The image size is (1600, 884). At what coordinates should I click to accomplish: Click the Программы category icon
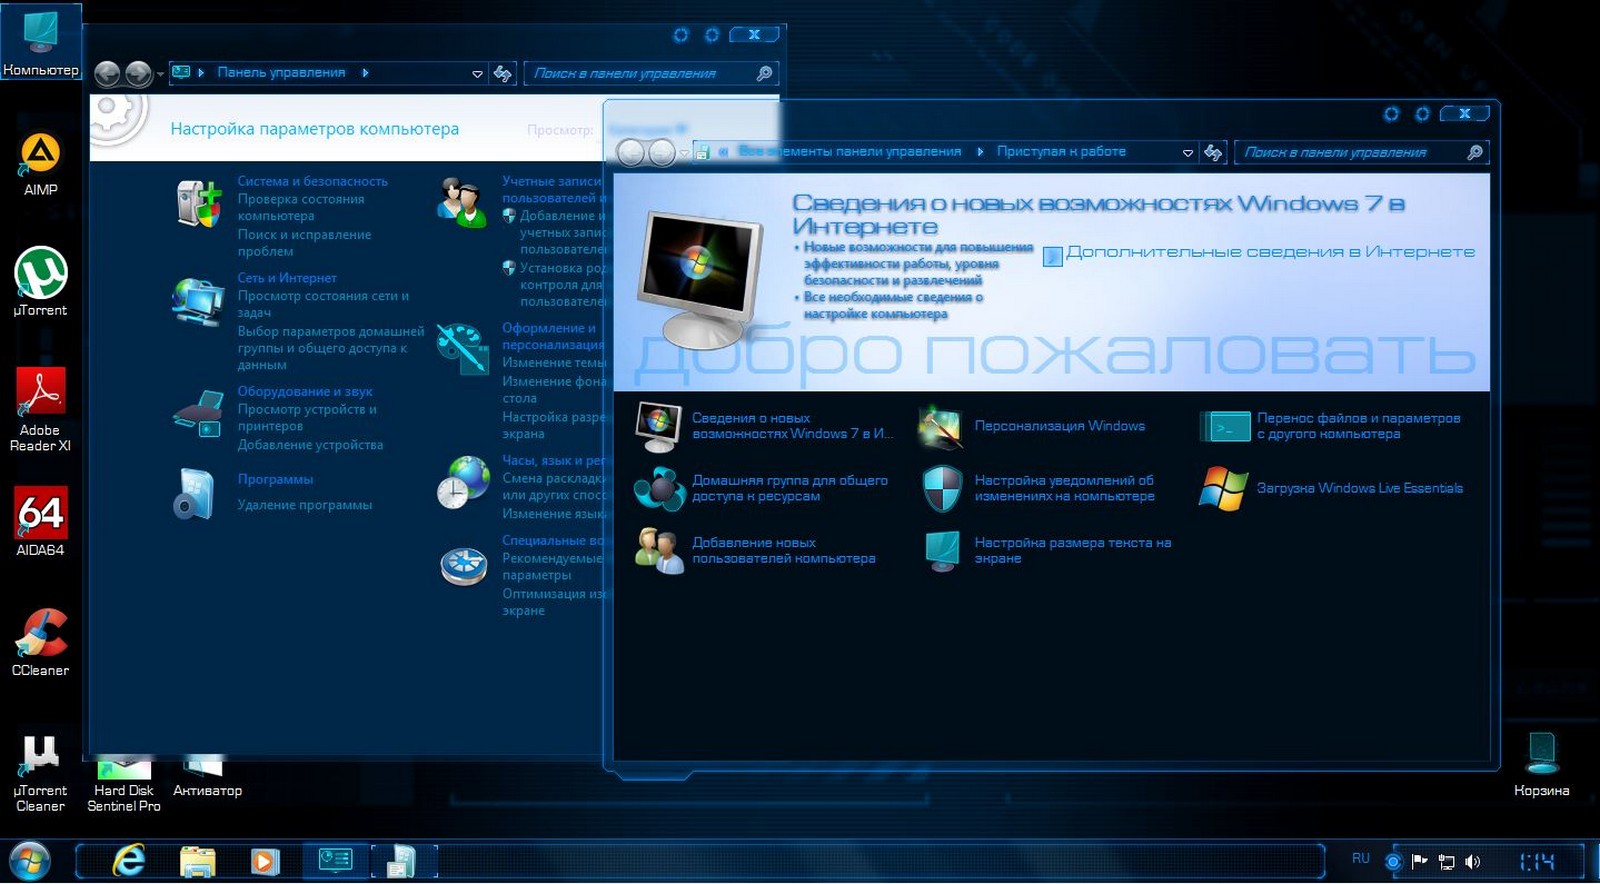pos(195,494)
